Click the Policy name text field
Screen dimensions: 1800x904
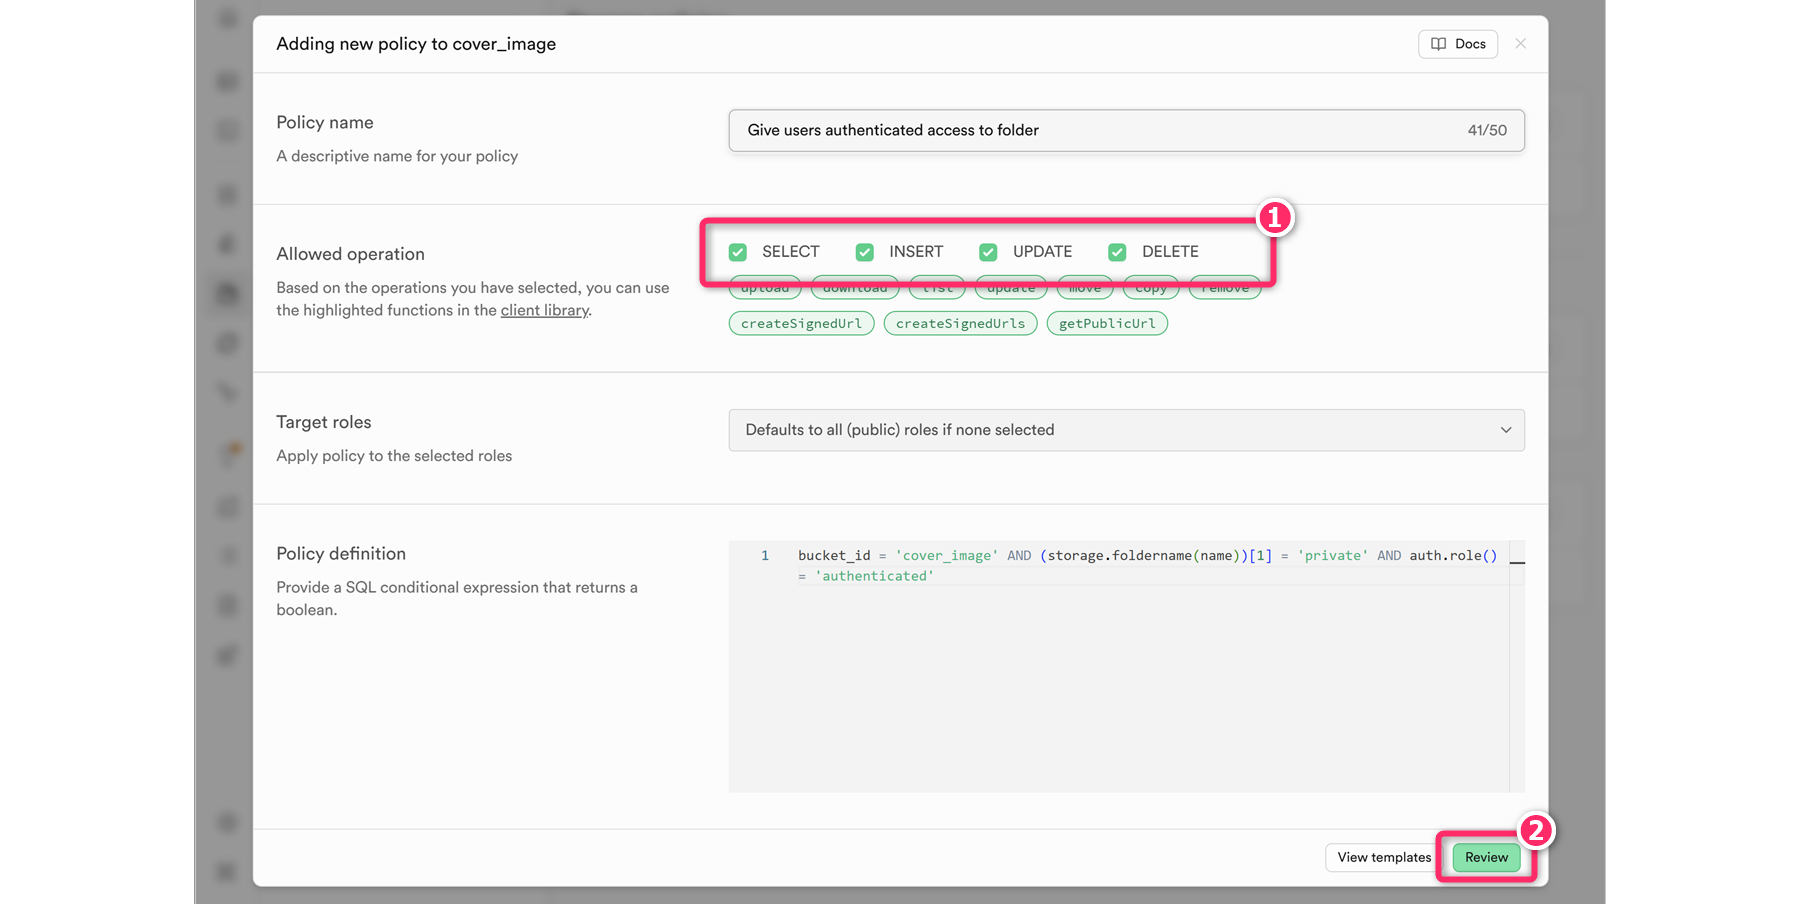click(x=1100, y=131)
